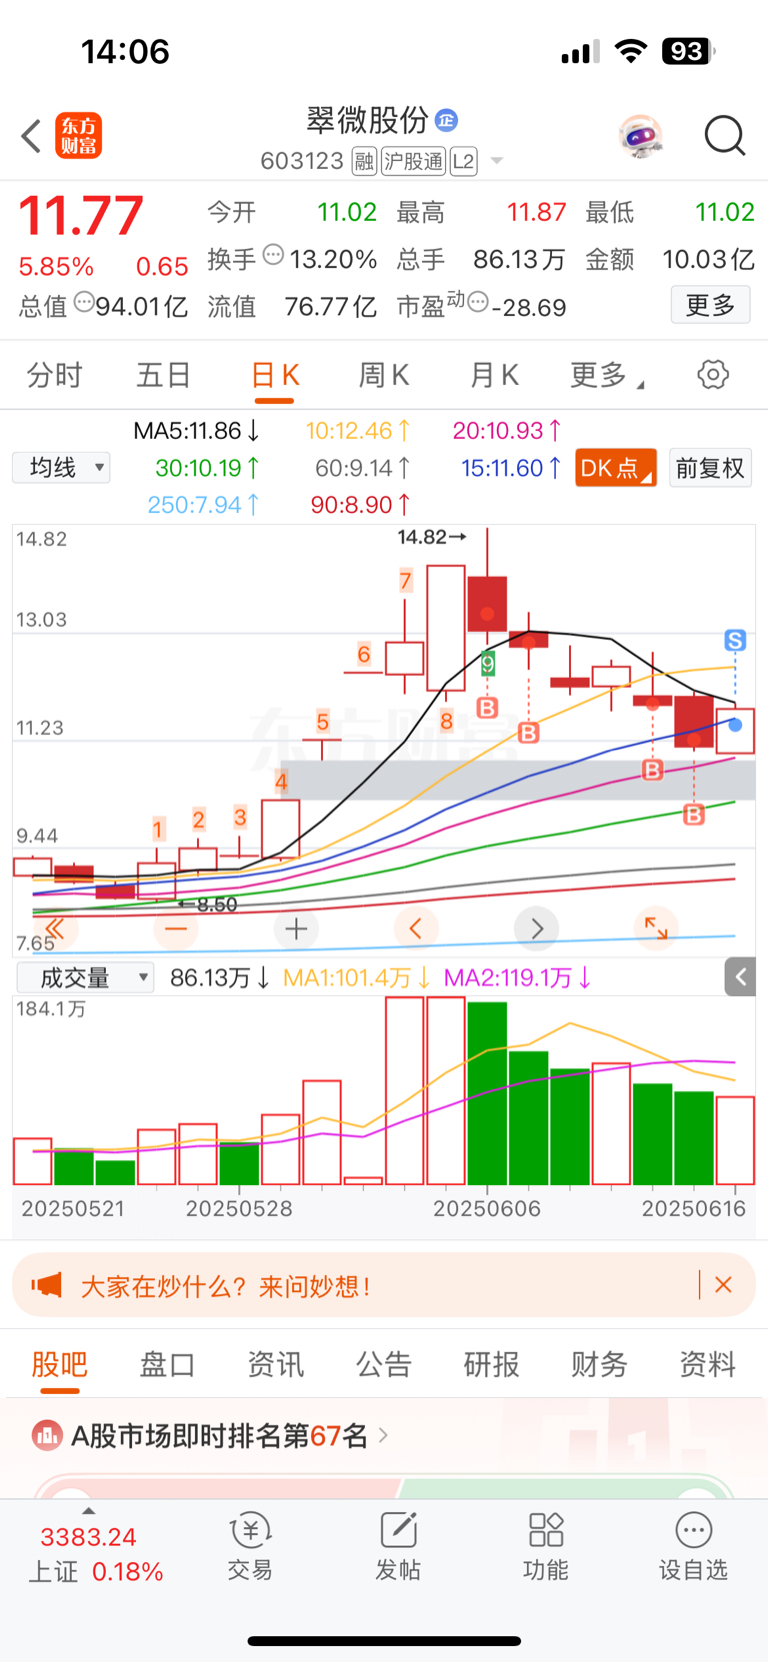Select the 日K tab
The width and height of the screenshot is (768, 1663).
click(x=275, y=376)
